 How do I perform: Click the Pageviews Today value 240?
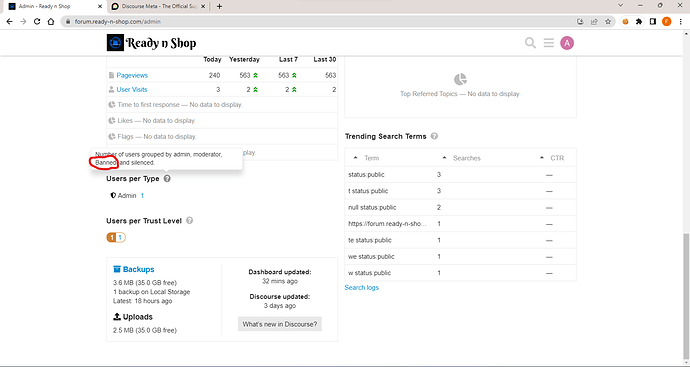pyautogui.click(x=214, y=75)
